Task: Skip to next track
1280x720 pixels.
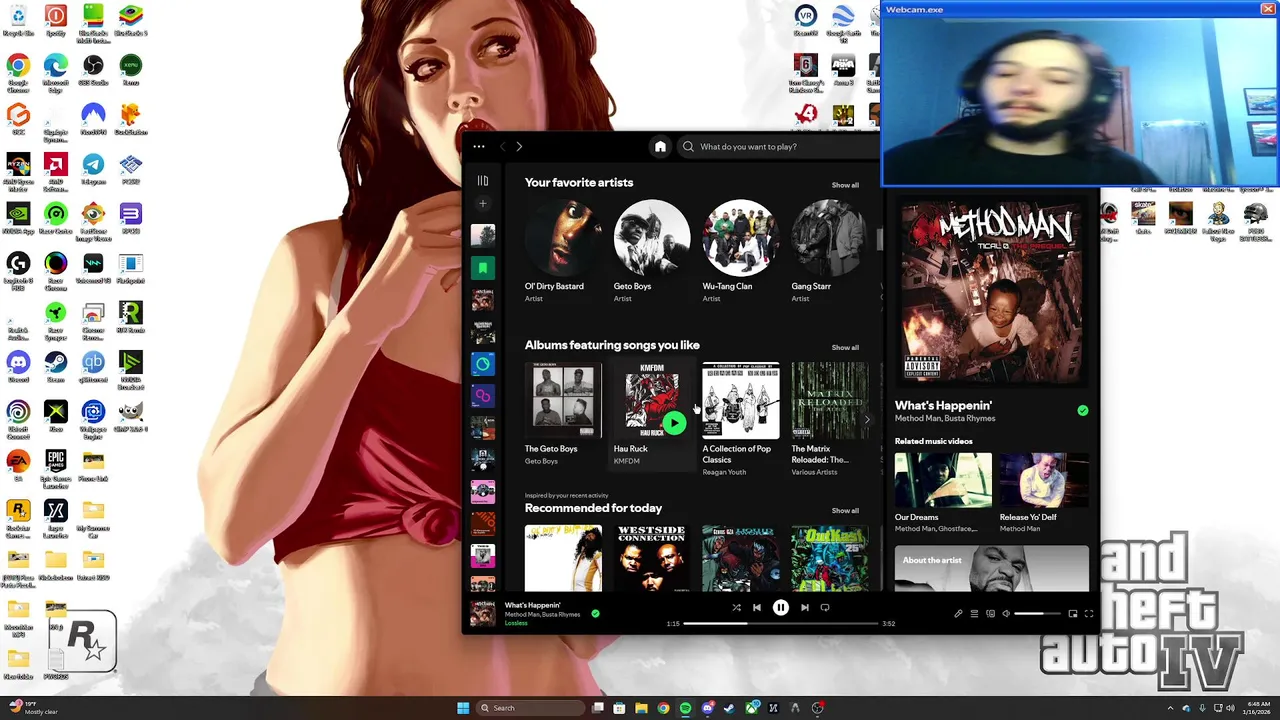Action: (x=804, y=607)
